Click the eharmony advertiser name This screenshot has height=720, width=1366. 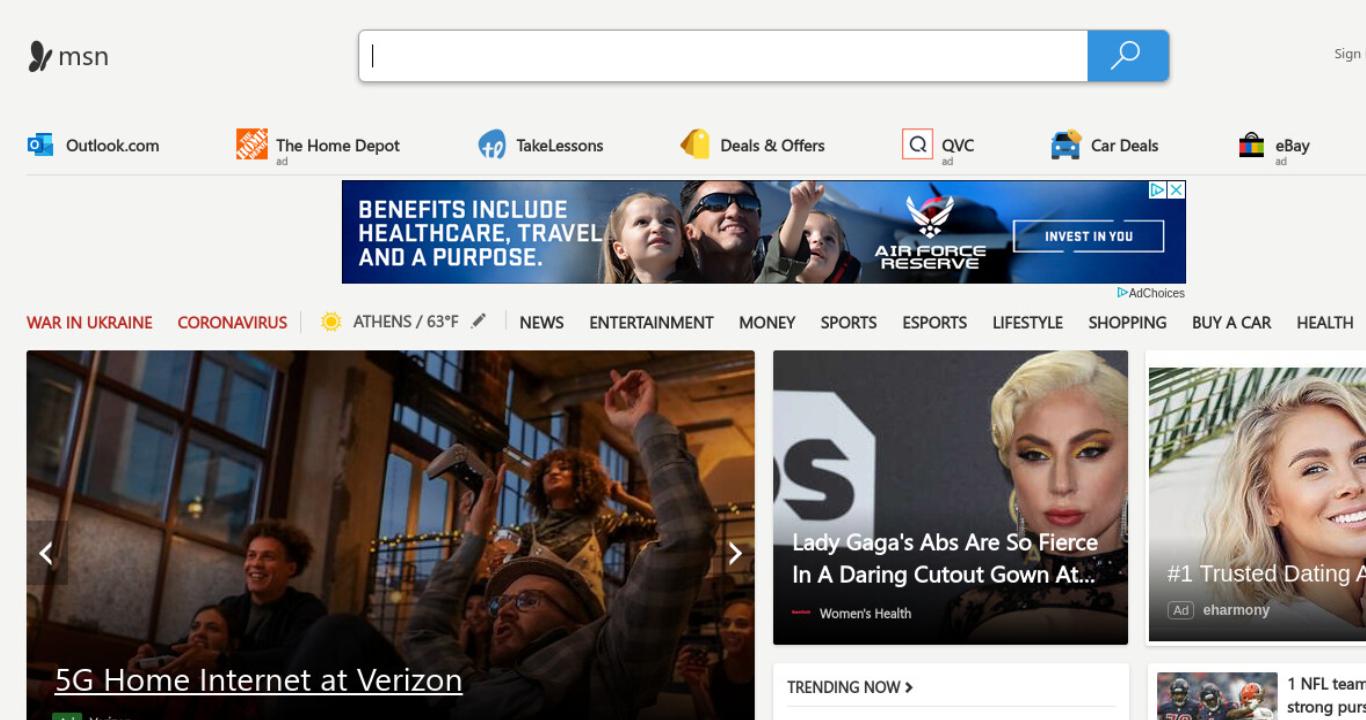1236,610
